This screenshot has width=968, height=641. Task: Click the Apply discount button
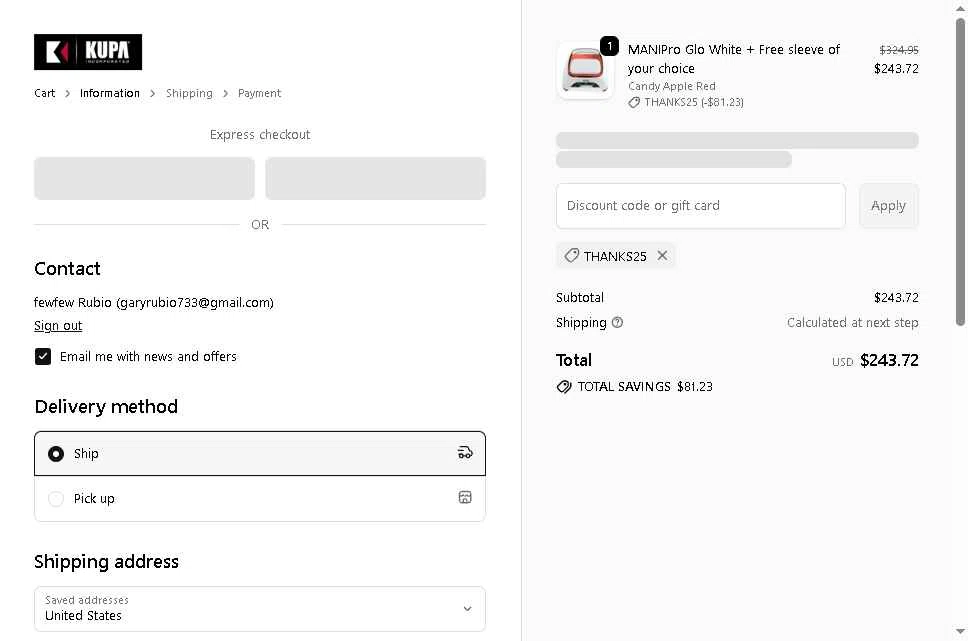tap(888, 206)
